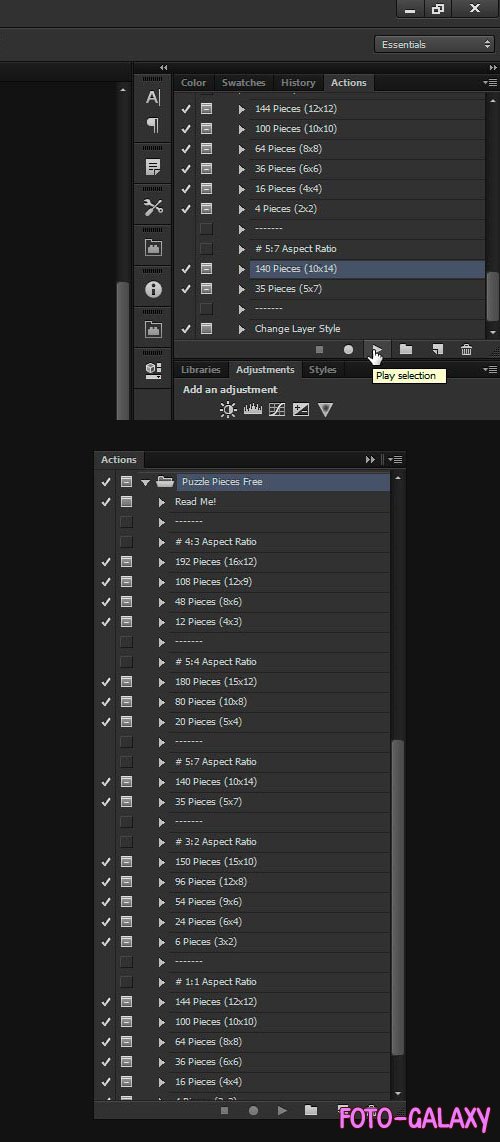The image size is (500, 1142).
Task: Open the docked Actions panel flyout menu
Action: [490, 83]
